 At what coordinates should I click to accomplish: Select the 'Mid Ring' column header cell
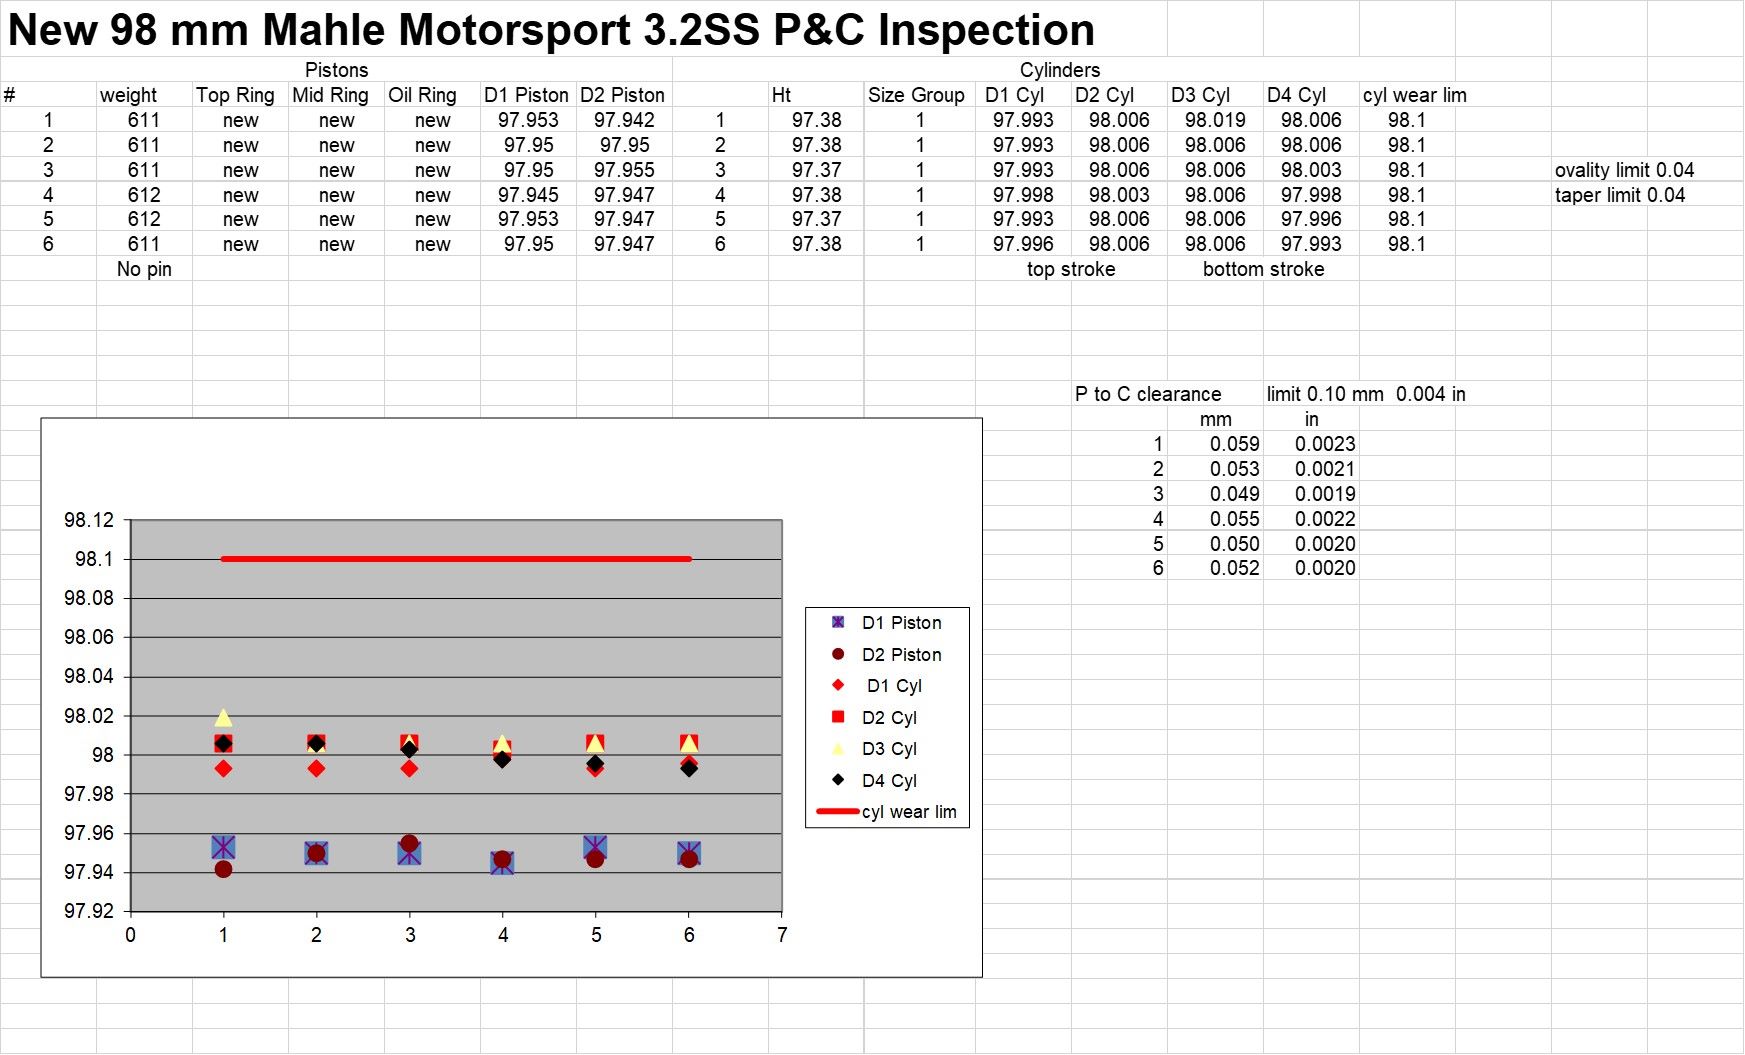point(330,95)
